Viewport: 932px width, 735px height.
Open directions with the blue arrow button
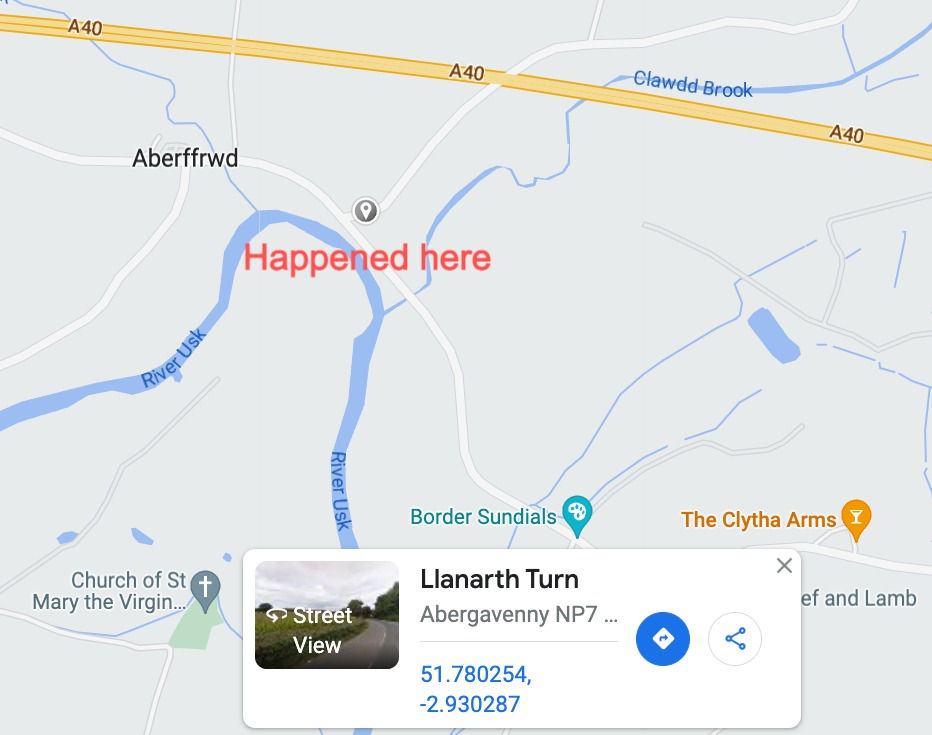[x=663, y=639]
